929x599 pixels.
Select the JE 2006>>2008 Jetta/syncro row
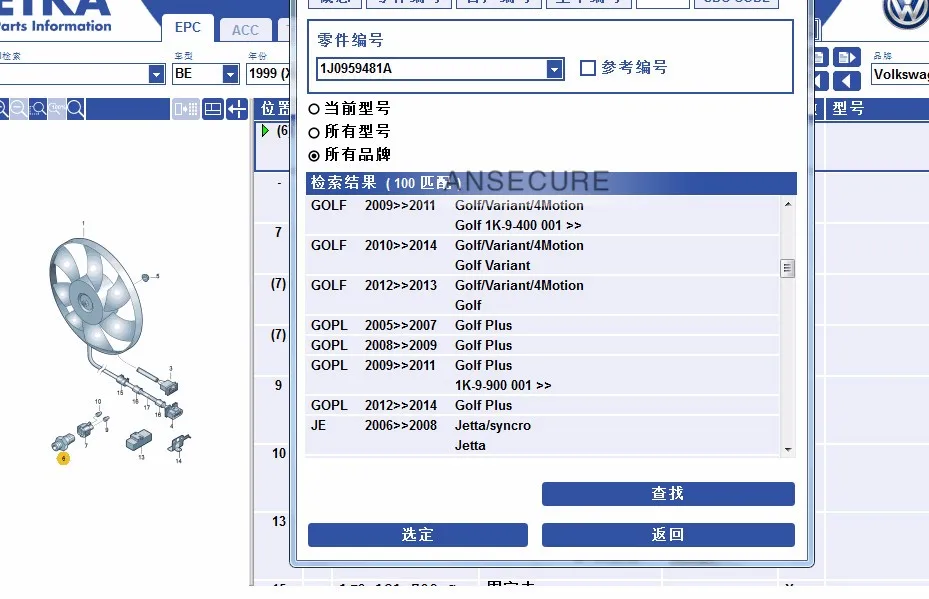coord(543,435)
